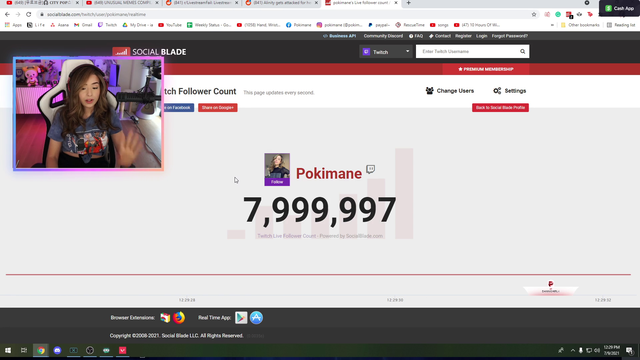Open the YouTube bookmark

pos(170,25)
